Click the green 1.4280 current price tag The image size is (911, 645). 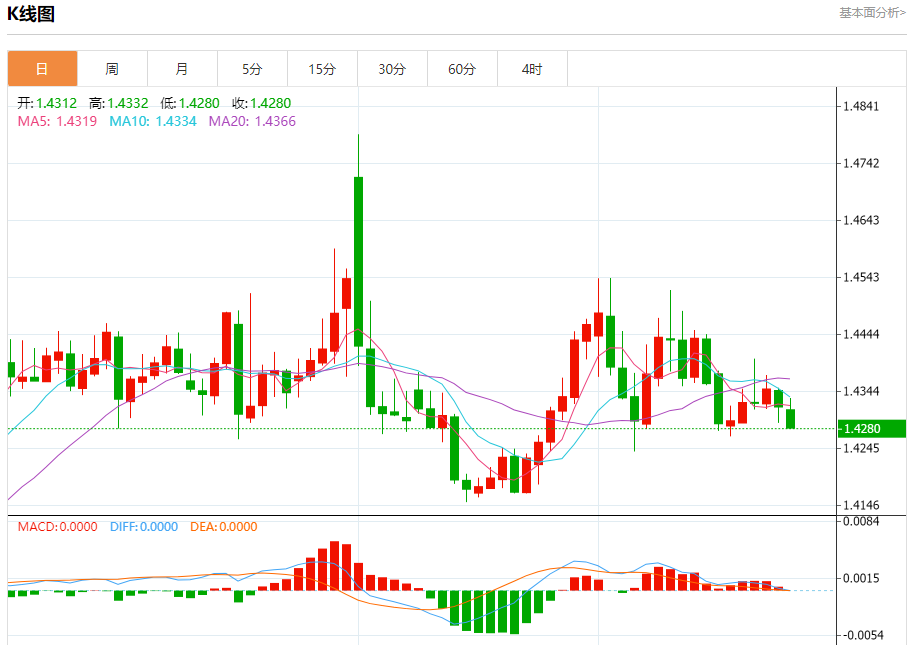[x=871, y=428]
